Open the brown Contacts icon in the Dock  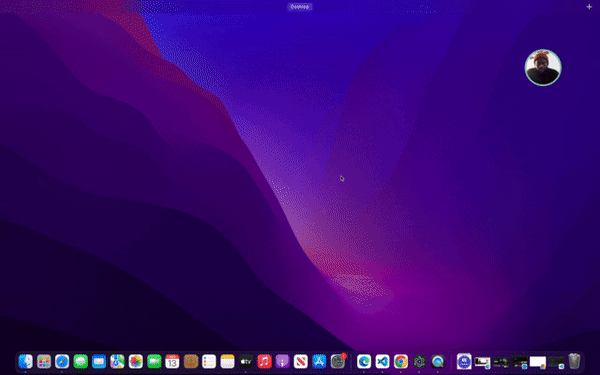[x=191, y=361]
